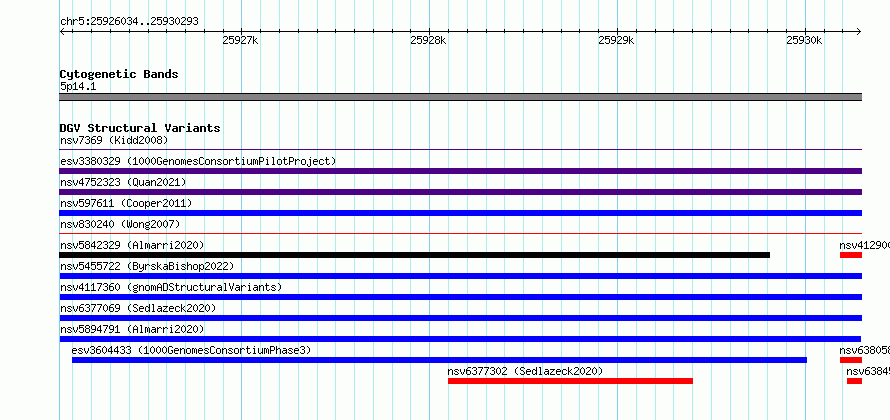Image resolution: width=890 pixels, height=420 pixels.
Task: Click the cut-off nsv41290 label at right
Action: coord(864,245)
